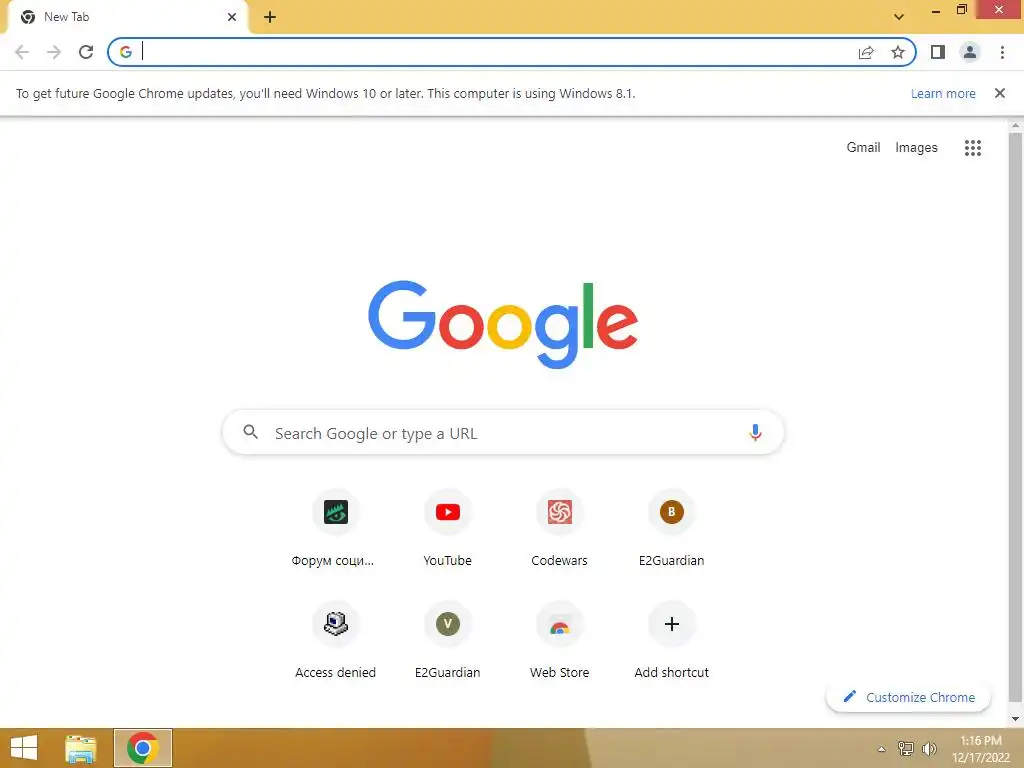This screenshot has width=1024, height=768.
Task: Click the page vertical scrollbar
Action: pos(1016,418)
